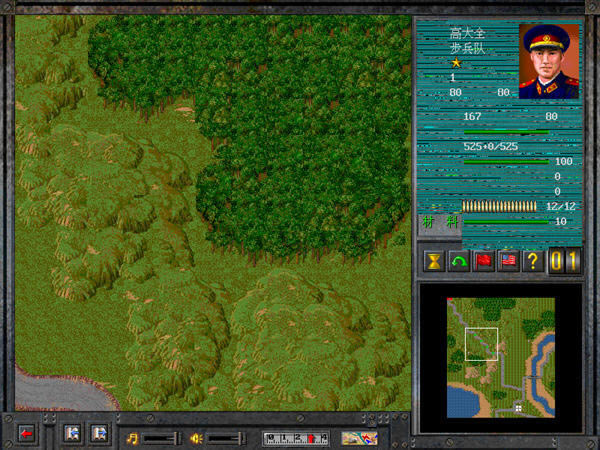Adjust the sound effects volume slider

(226, 437)
